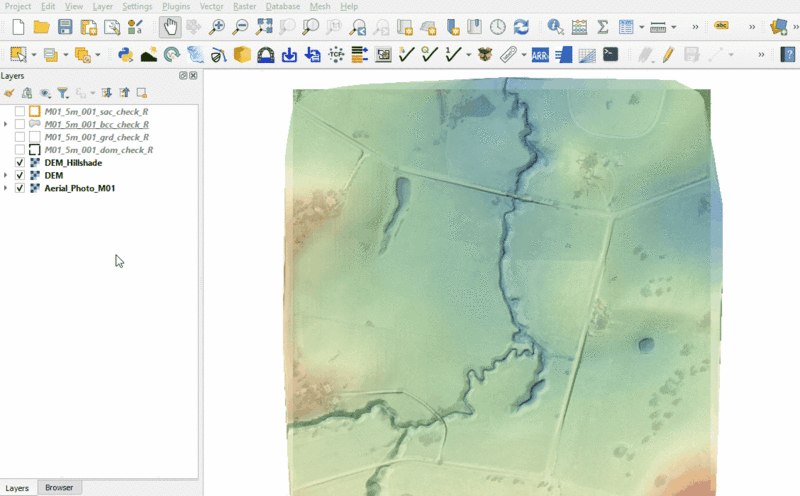The height and width of the screenshot is (496, 800).
Task: Click the Toggle Editing pencil icon
Action: pos(667,54)
